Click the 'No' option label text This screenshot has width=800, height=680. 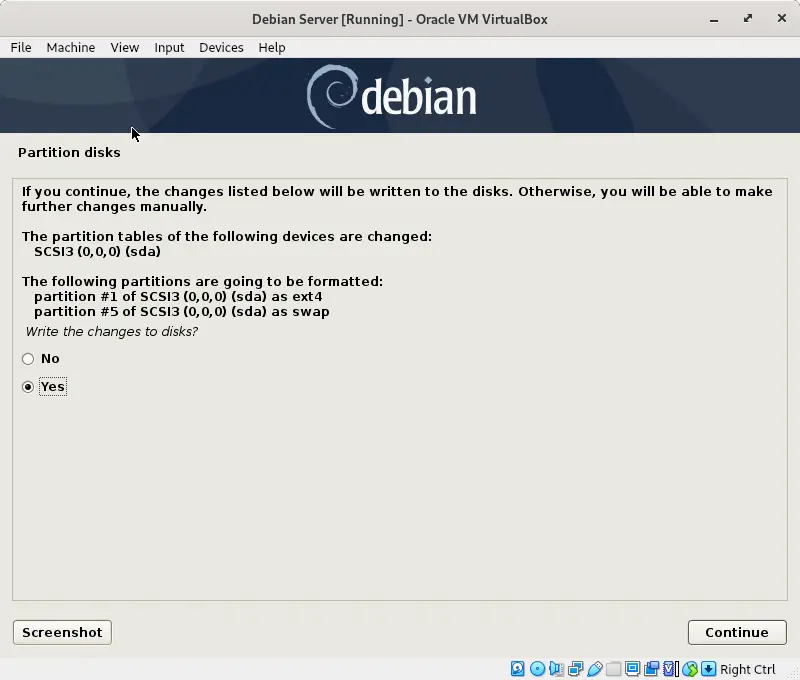(x=50, y=359)
